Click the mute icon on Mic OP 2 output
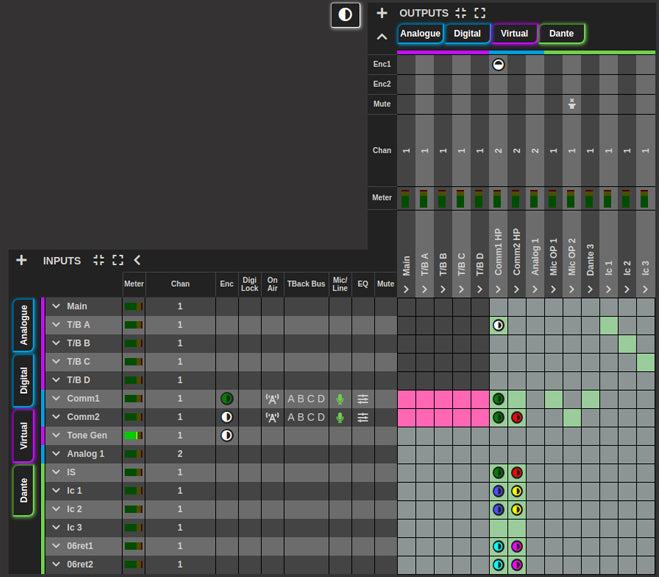This screenshot has width=659, height=577. (571, 103)
